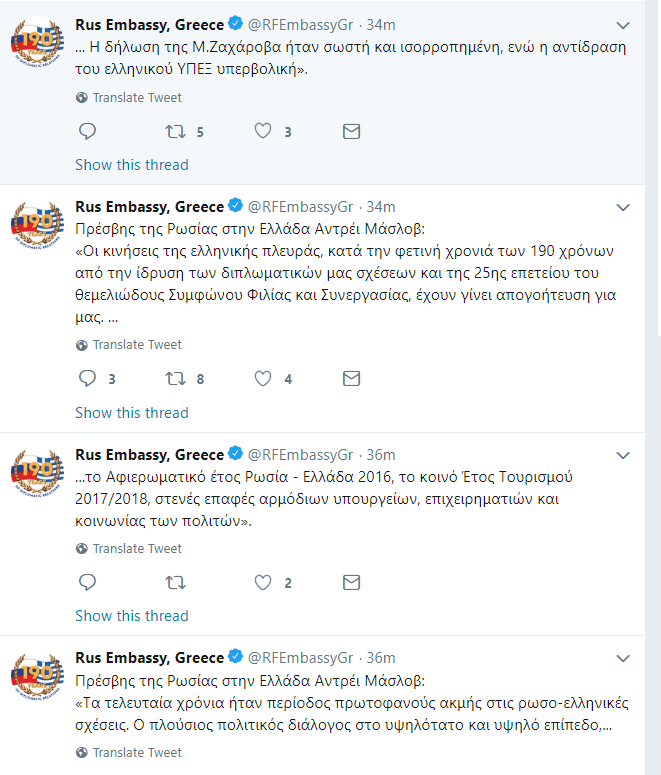Retweet the third tweet with no retweets

[x=175, y=583]
